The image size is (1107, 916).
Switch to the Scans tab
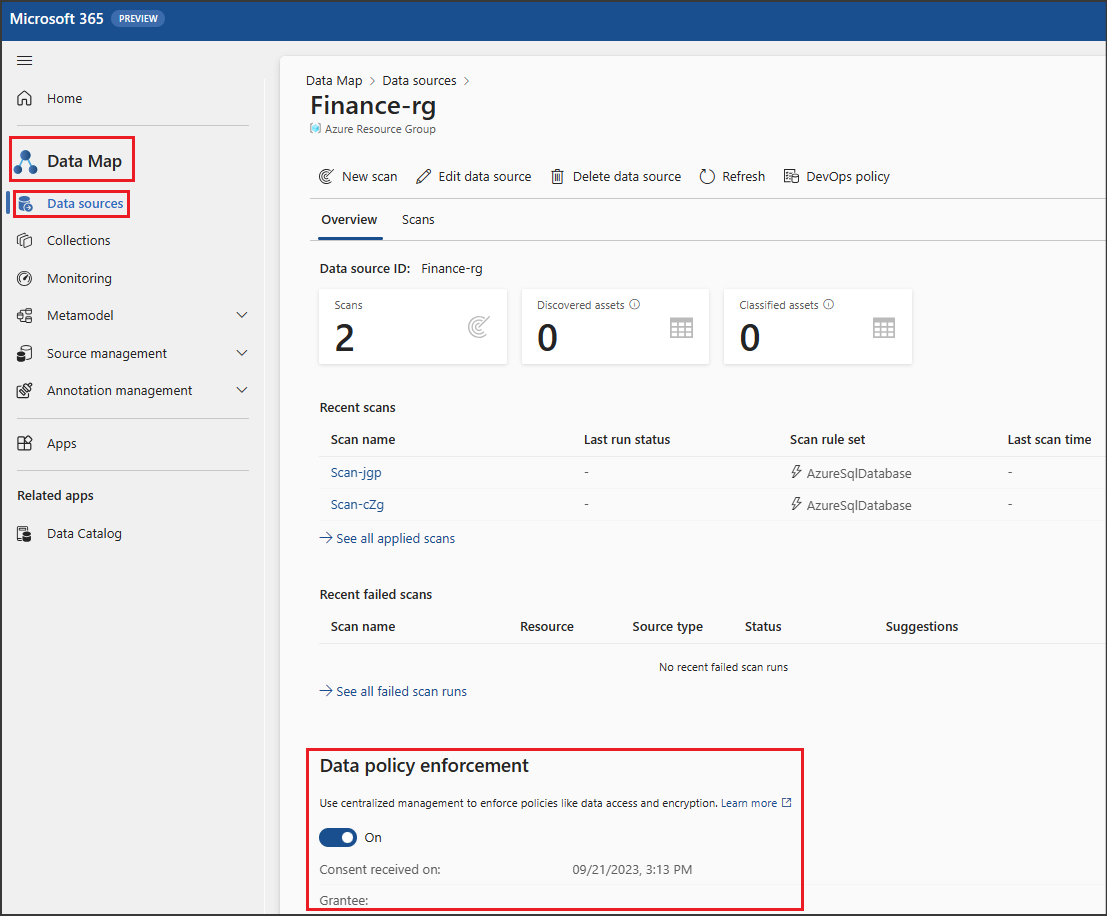418,219
